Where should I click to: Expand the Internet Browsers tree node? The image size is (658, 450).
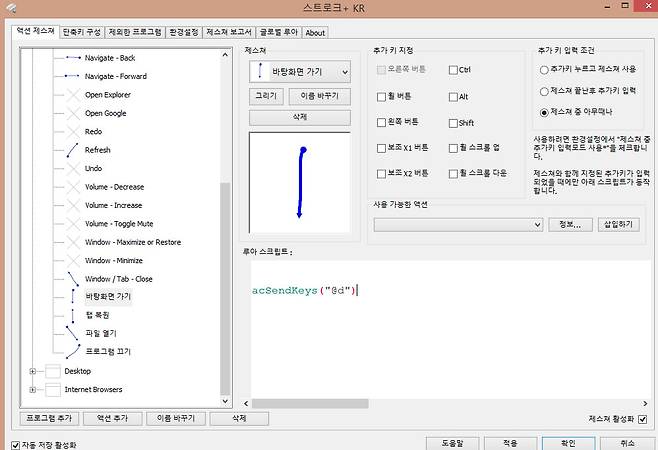pyautogui.click(x=33, y=389)
